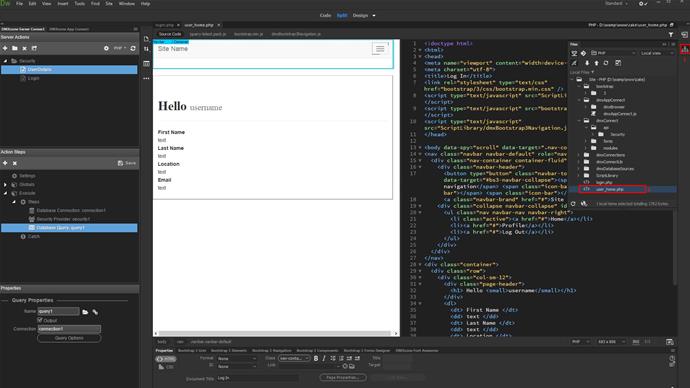Create new folder in Server Actions toolbar
The width and height of the screenshot is (690, 388).
tap(15, 48)
